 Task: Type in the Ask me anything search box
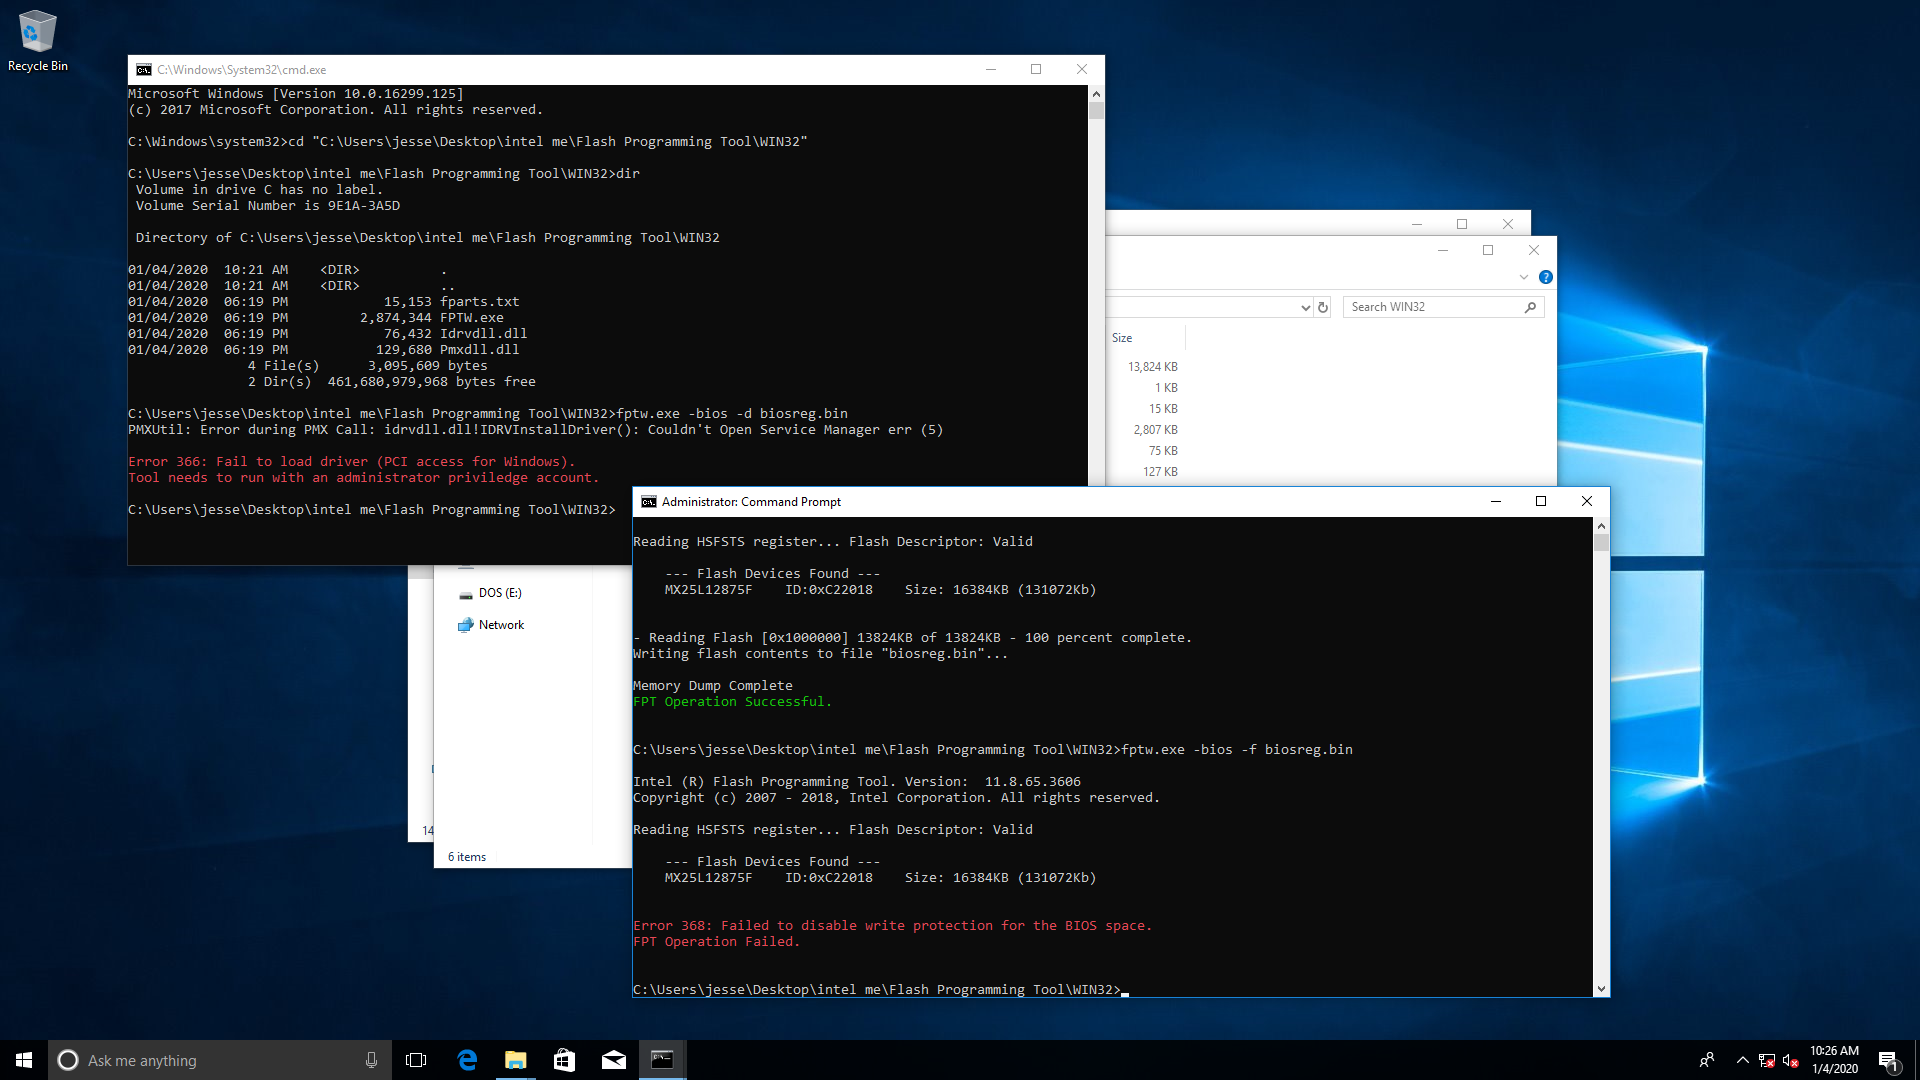(x=218, y=1060)
